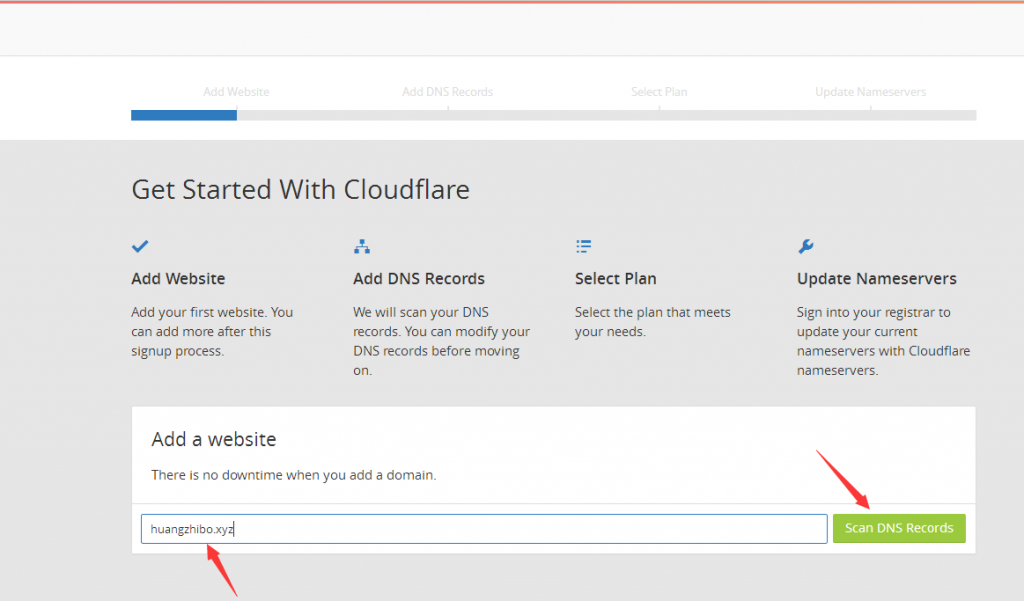Click the Get Started With Cloudflare heading
This screenshot has width=1024, height=601.
coord(300,189)
